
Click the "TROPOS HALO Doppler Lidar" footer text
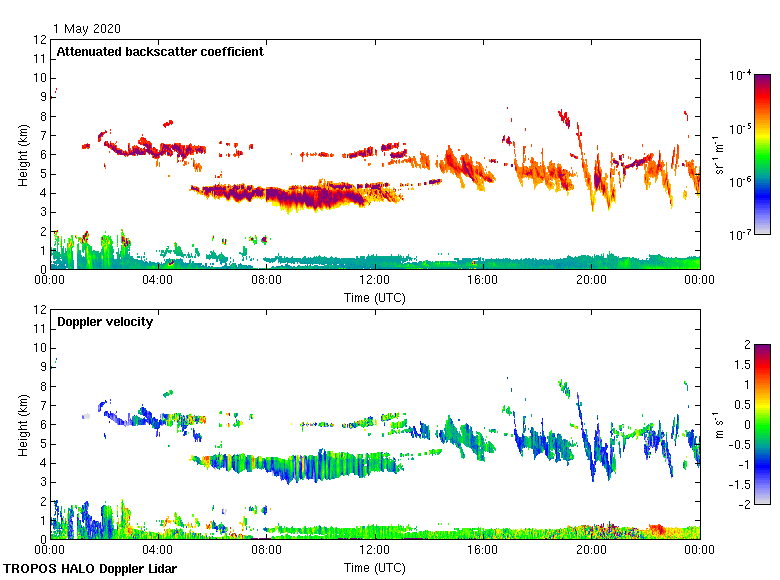point(92,568)
